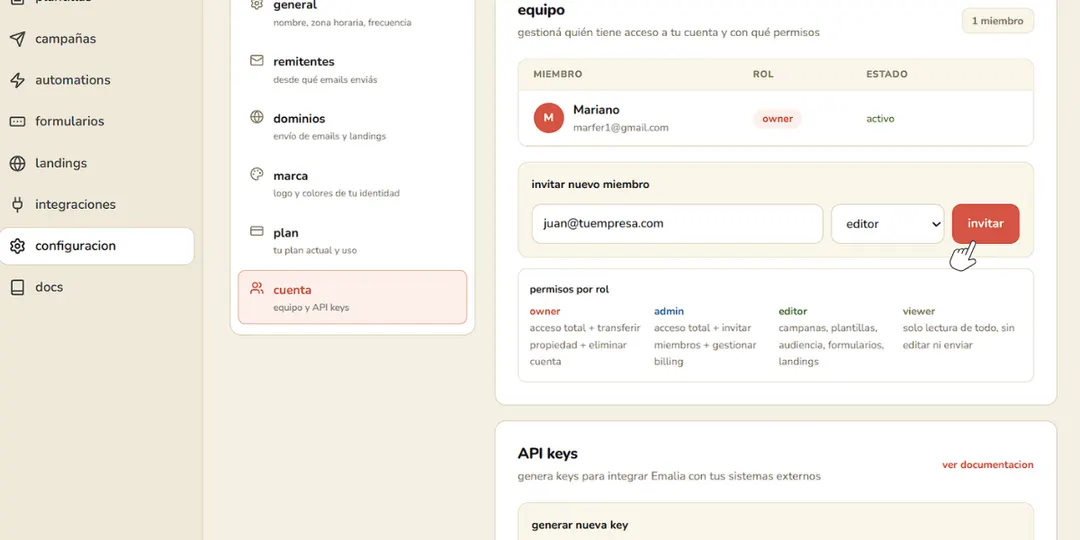
Task: Click the integraciones plug icon
Action: [17, 205]
